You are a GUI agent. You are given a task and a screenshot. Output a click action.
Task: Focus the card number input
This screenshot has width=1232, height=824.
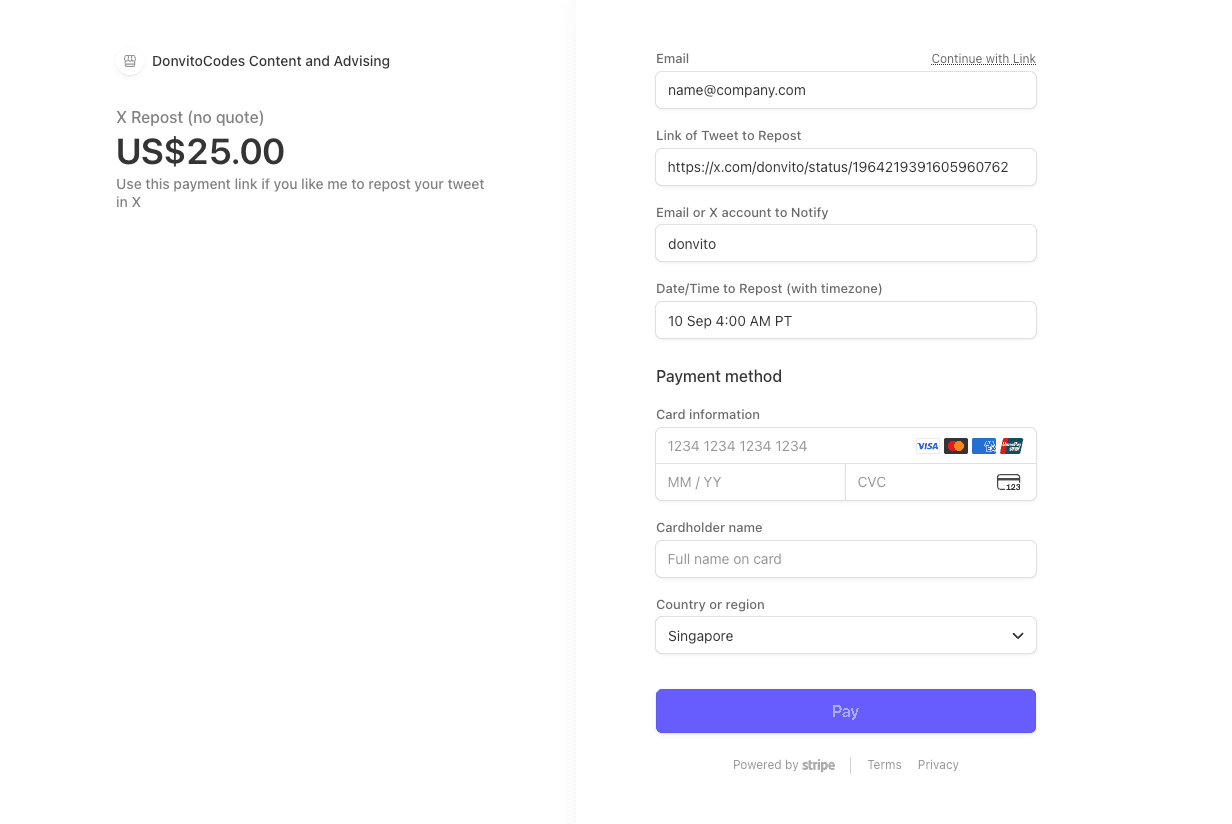[780, 446]
